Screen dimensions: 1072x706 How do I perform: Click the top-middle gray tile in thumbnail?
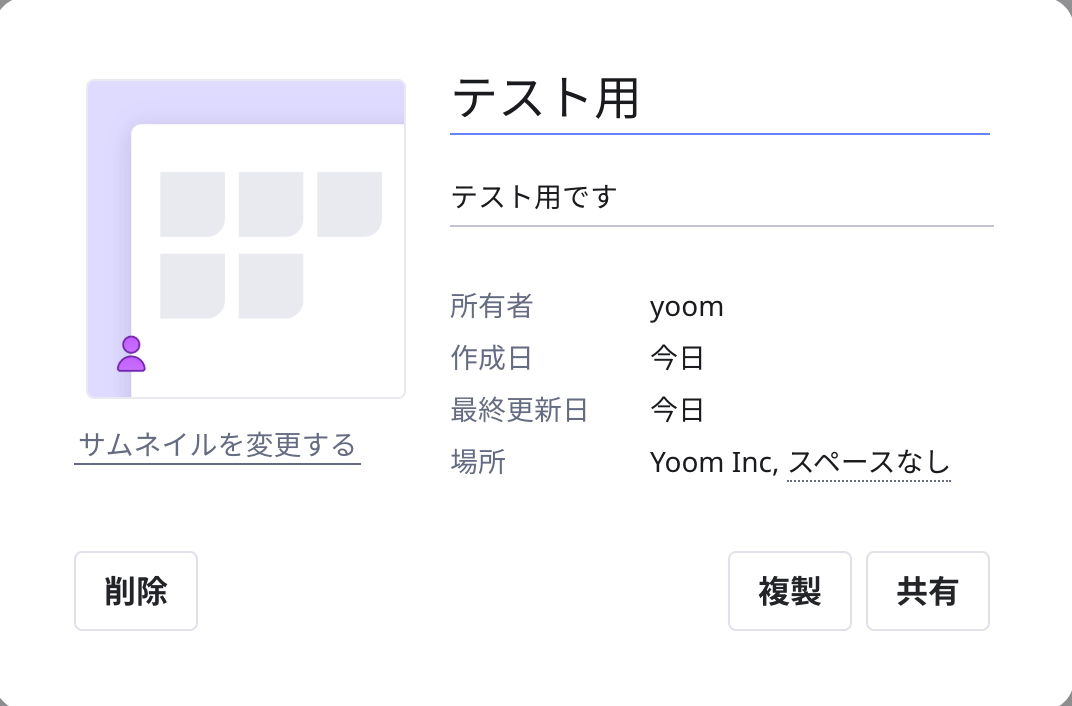271,204
